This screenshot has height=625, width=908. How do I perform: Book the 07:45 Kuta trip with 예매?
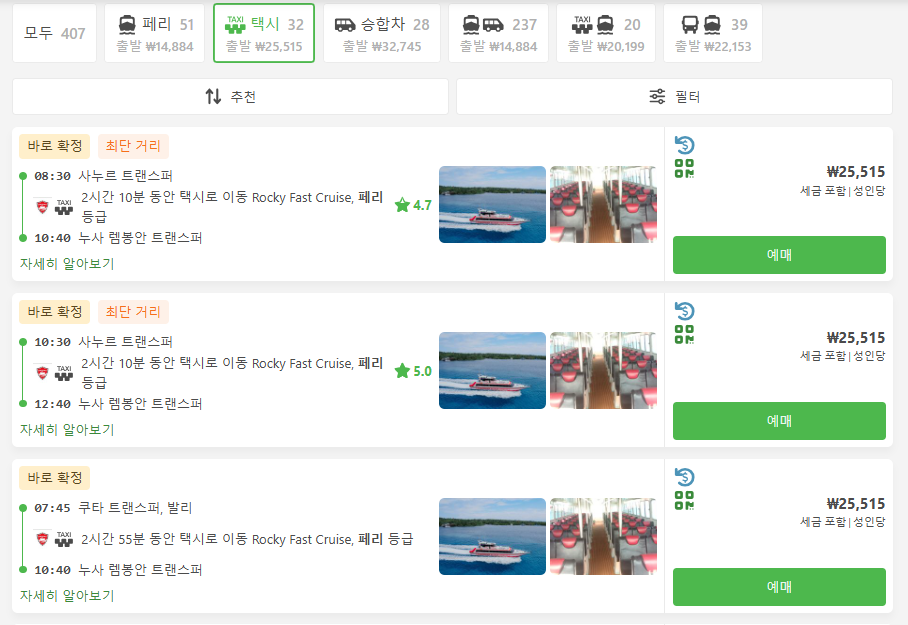coord(779,587)
